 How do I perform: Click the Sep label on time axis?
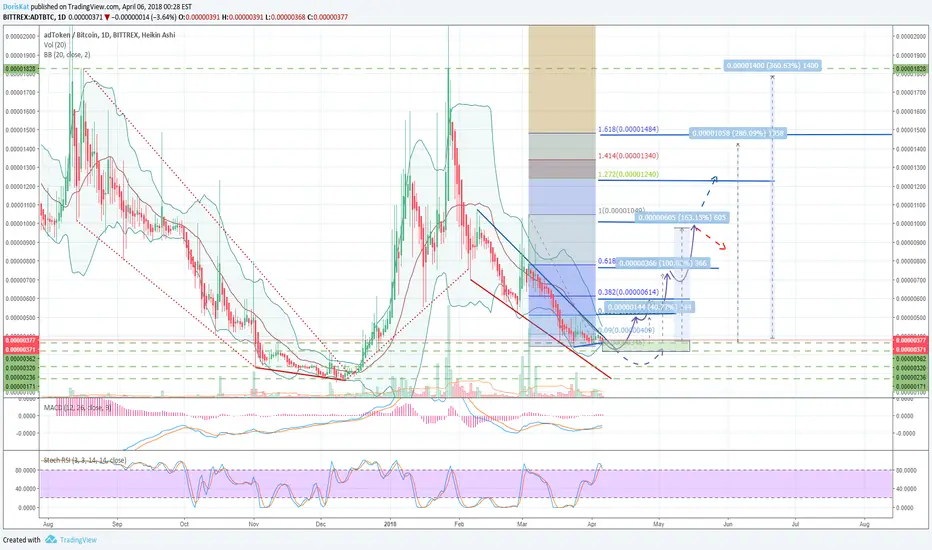[117, 524]
